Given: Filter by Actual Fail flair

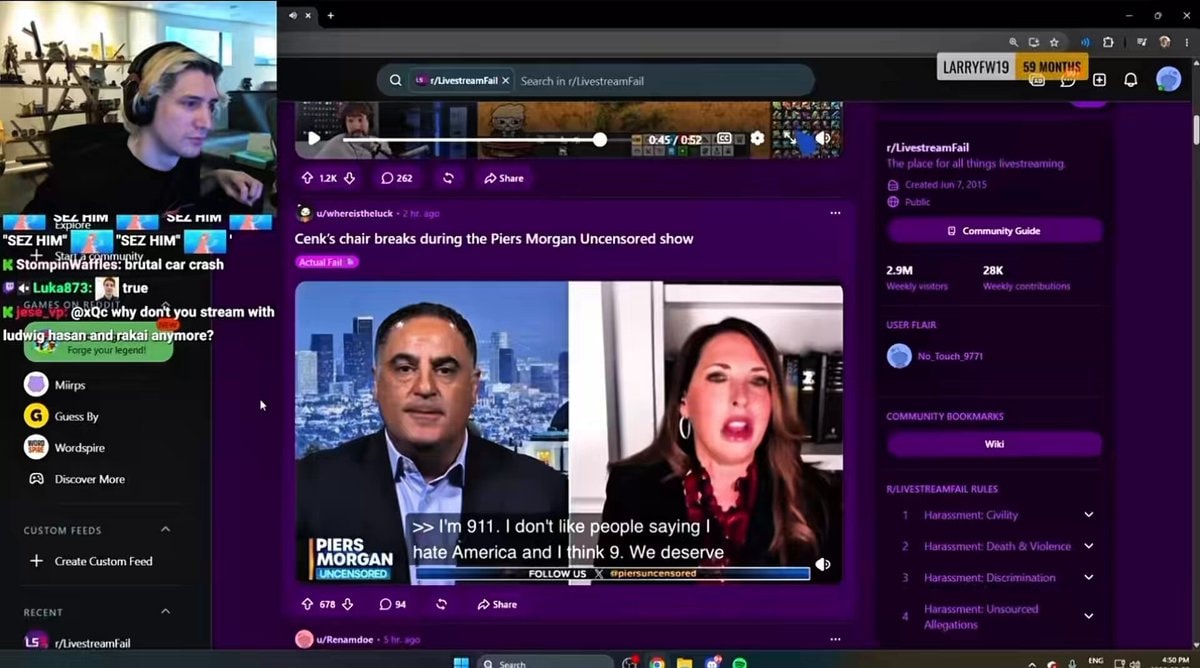Looking at the screenshot, I should 326,262.
